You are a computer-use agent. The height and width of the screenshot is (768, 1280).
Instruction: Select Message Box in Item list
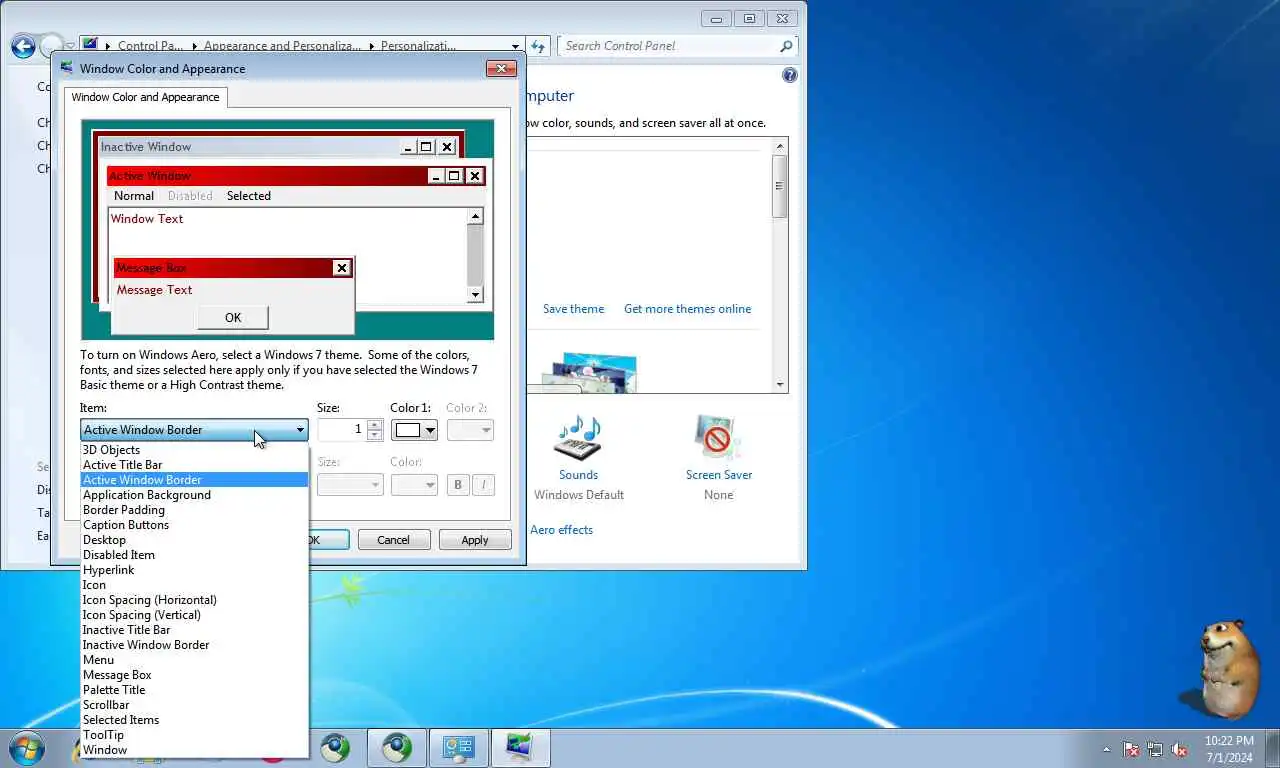click(194, 675)
